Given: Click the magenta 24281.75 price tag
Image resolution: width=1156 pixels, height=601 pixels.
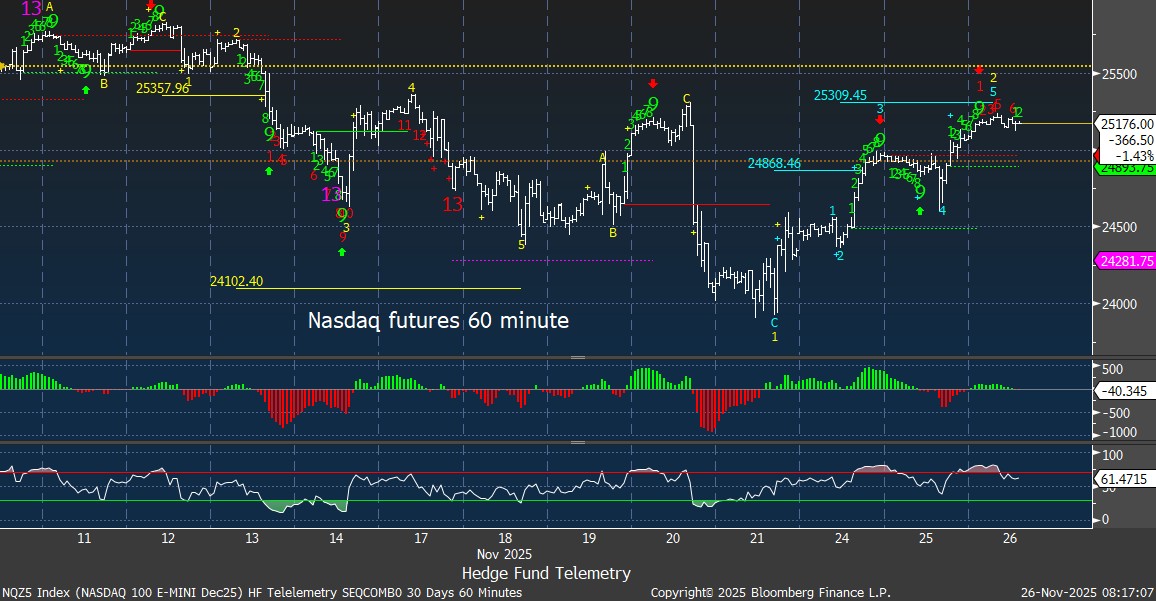Looking at the screenshot, I should pyautogui.click(x=1126, y=260).
